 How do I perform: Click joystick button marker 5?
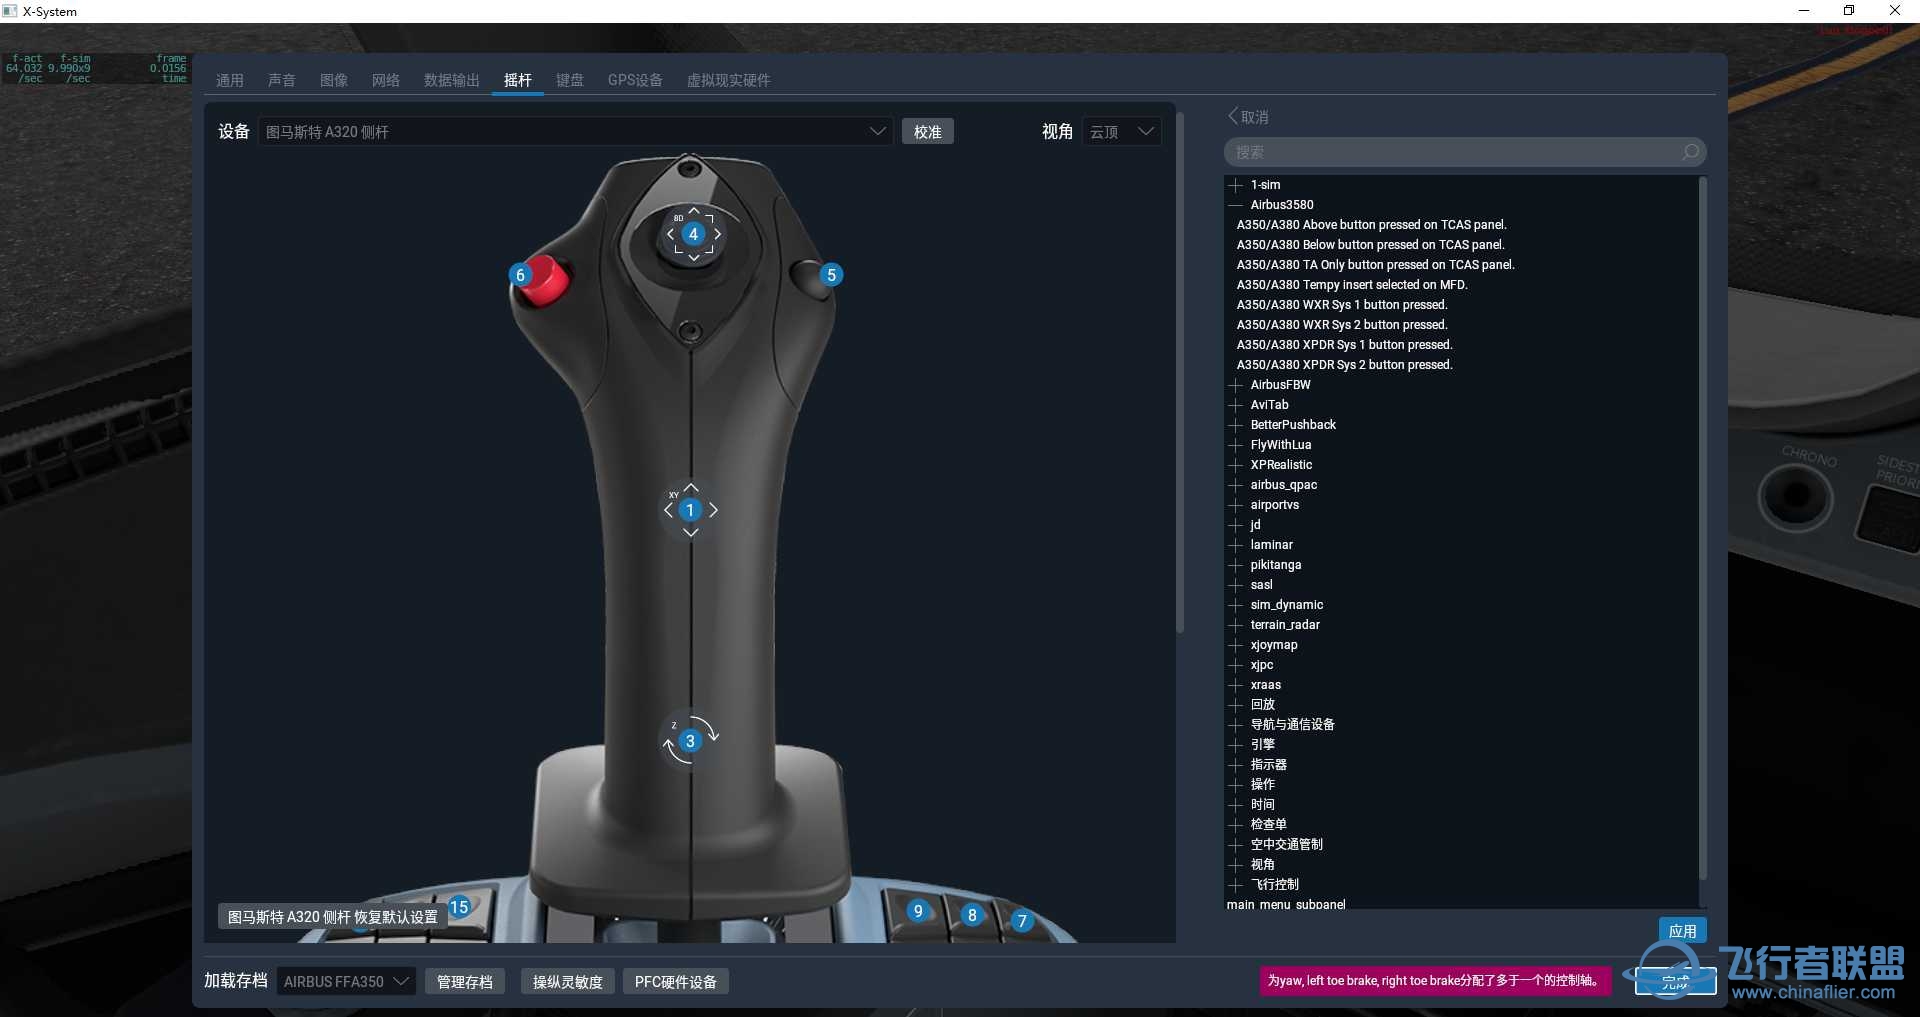coord(831,275)
